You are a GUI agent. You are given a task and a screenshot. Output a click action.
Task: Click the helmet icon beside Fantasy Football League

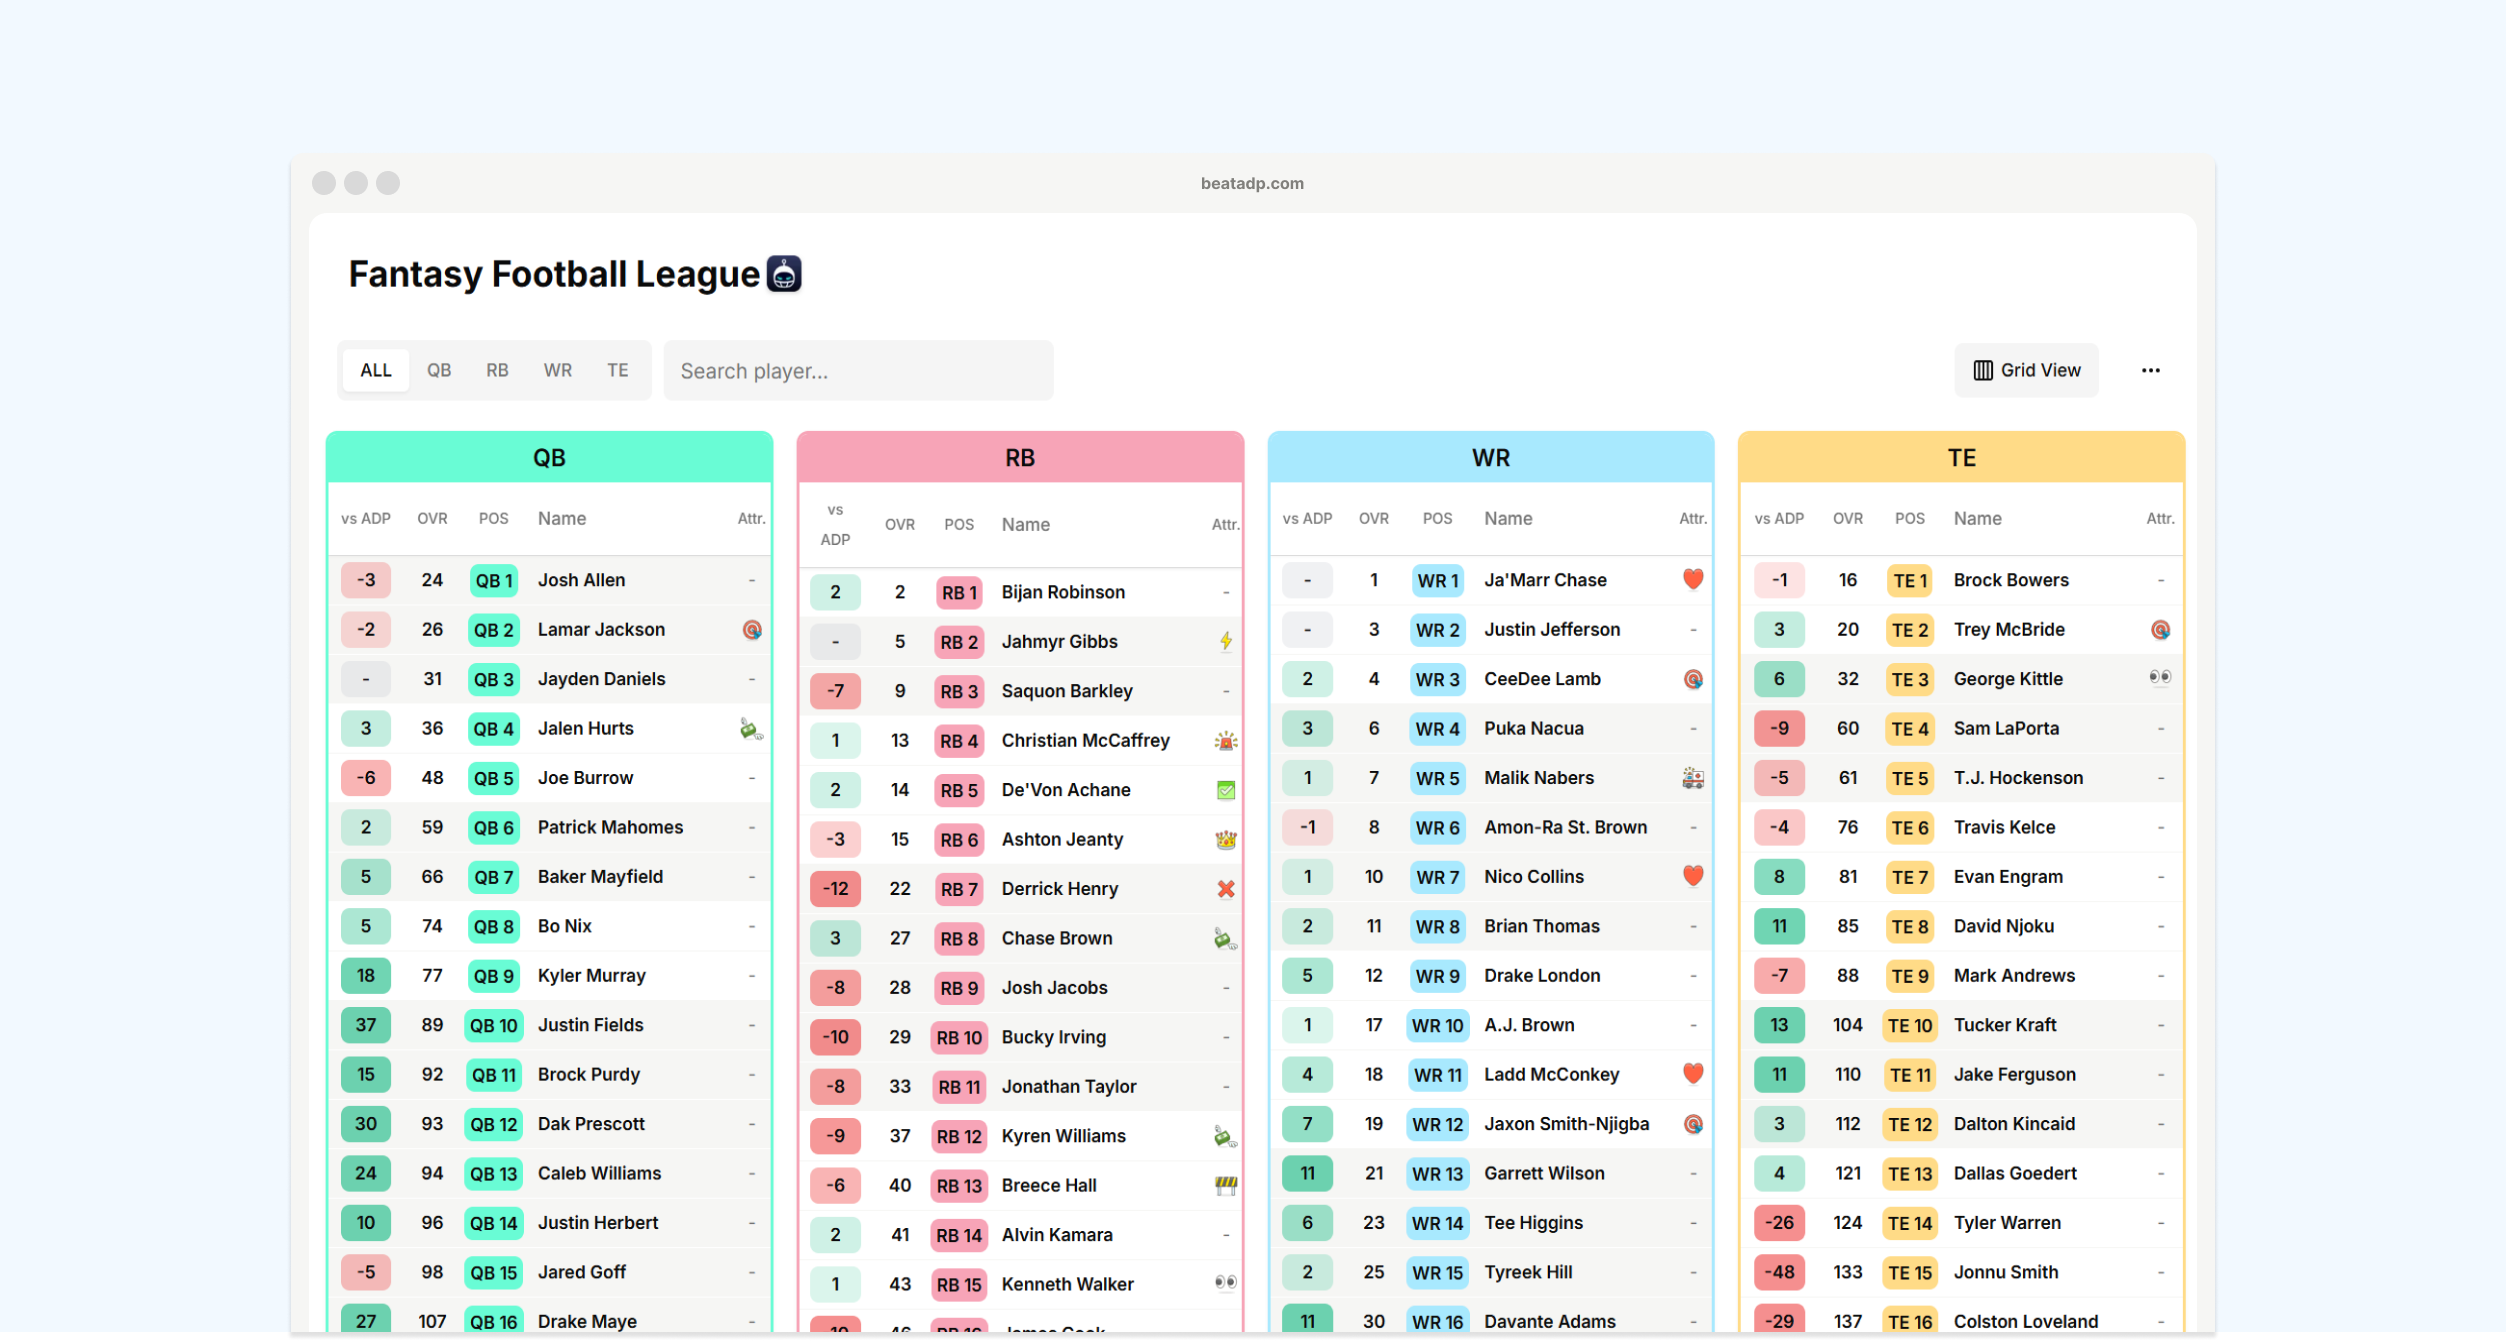784,274
